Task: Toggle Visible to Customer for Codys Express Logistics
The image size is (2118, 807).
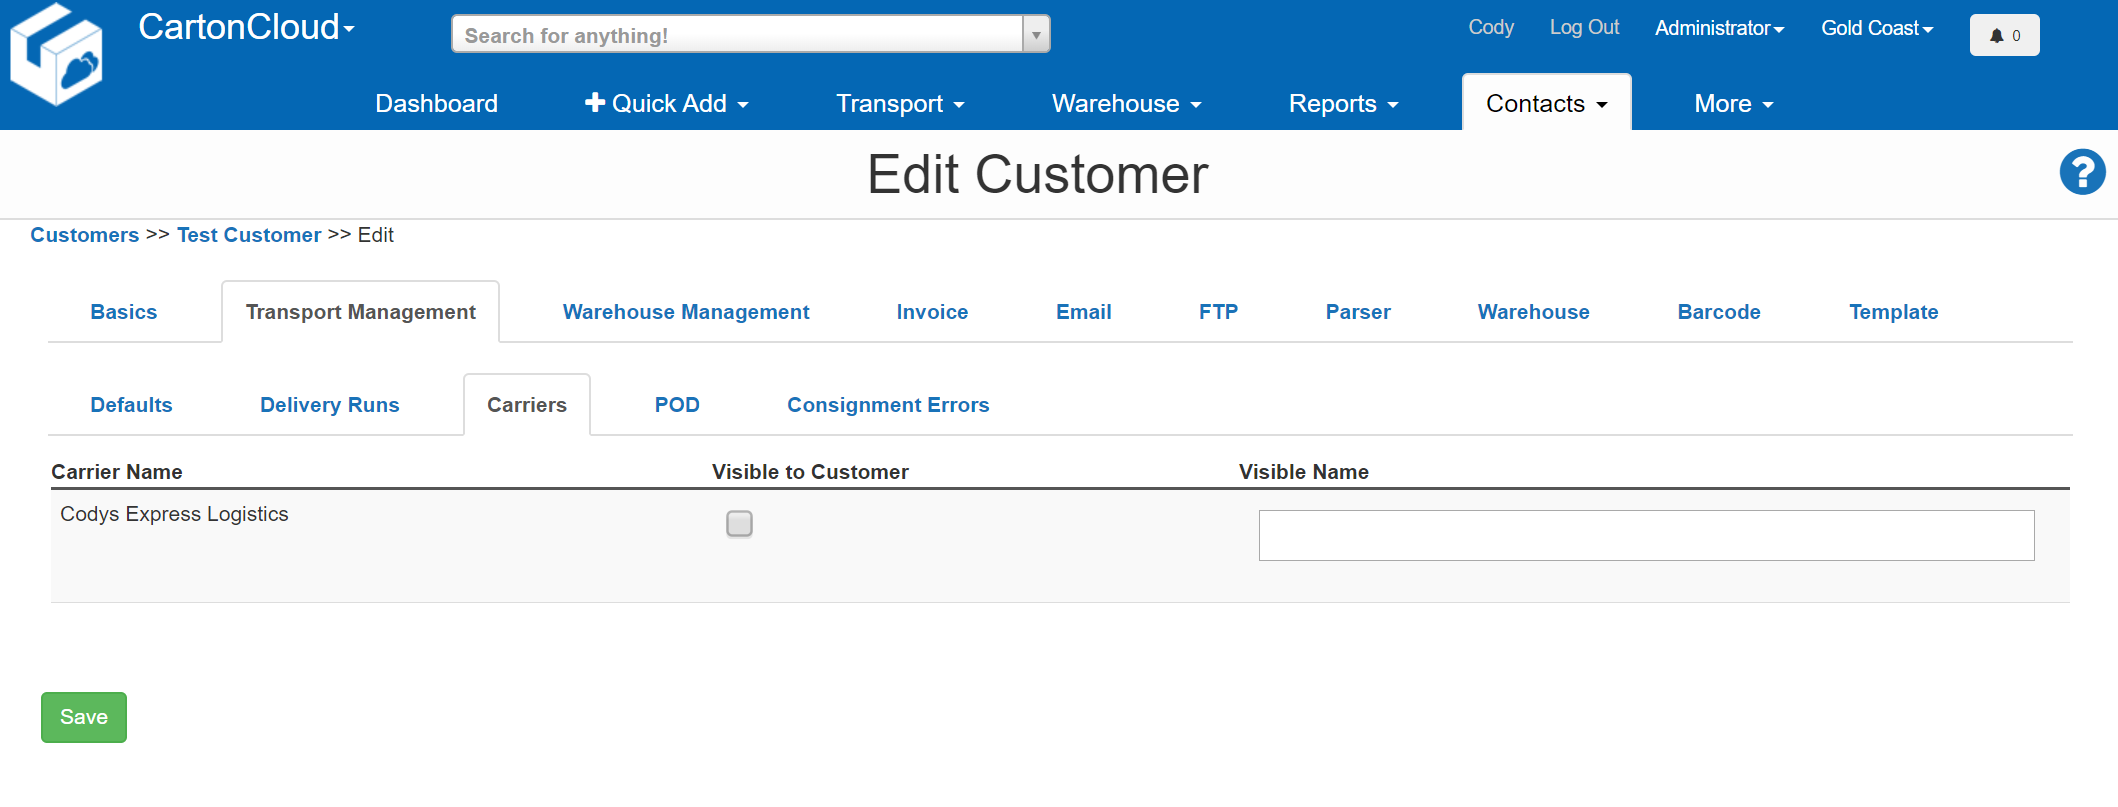Action: (x=739, y=524)
